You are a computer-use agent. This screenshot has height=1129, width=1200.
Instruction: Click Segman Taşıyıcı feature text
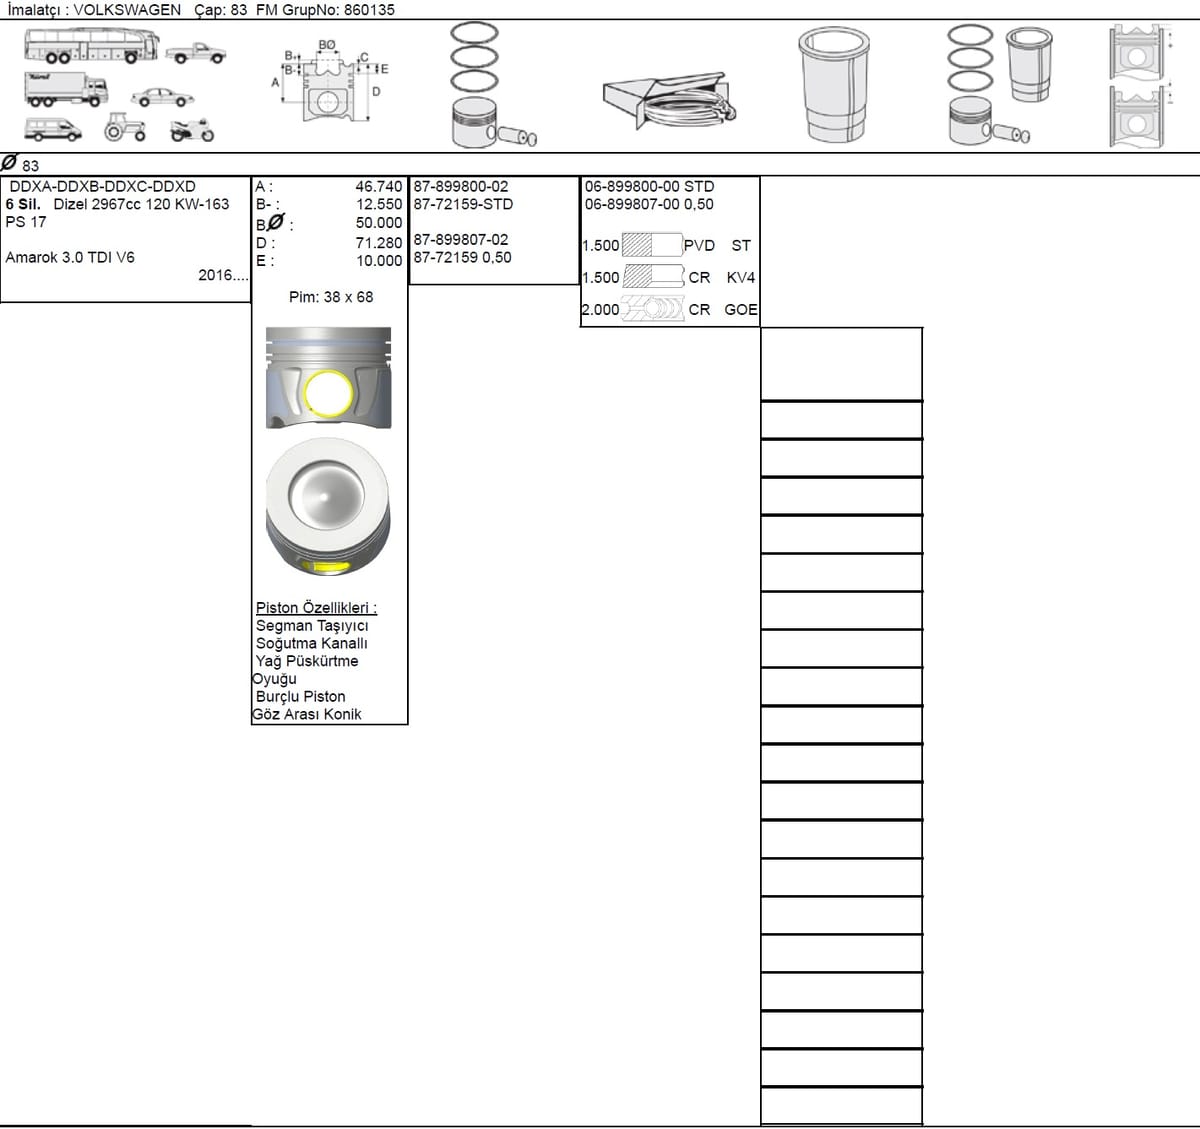(312, 626)
